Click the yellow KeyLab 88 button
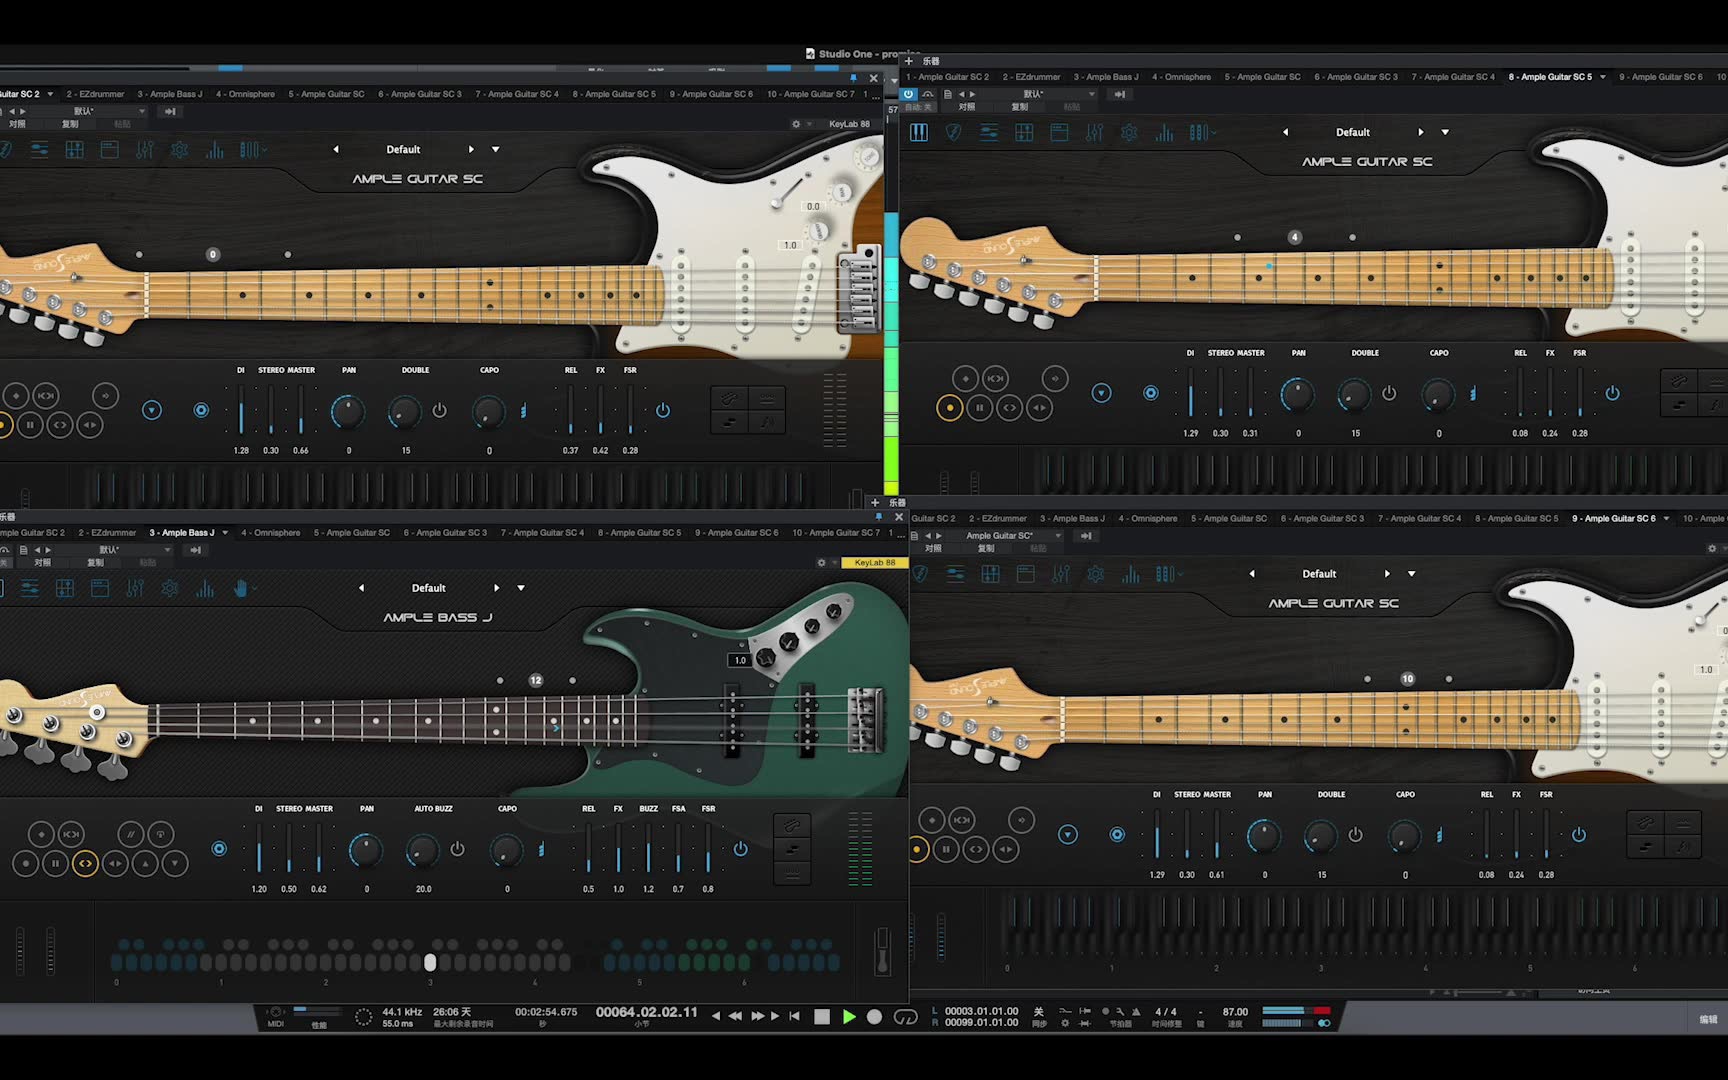The width and height of the screenshot is (1728, 1080). 874,562
